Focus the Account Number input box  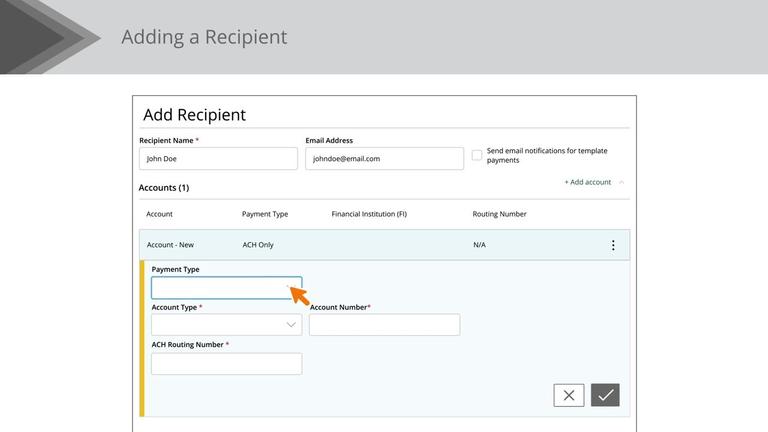tap(384, 325)
